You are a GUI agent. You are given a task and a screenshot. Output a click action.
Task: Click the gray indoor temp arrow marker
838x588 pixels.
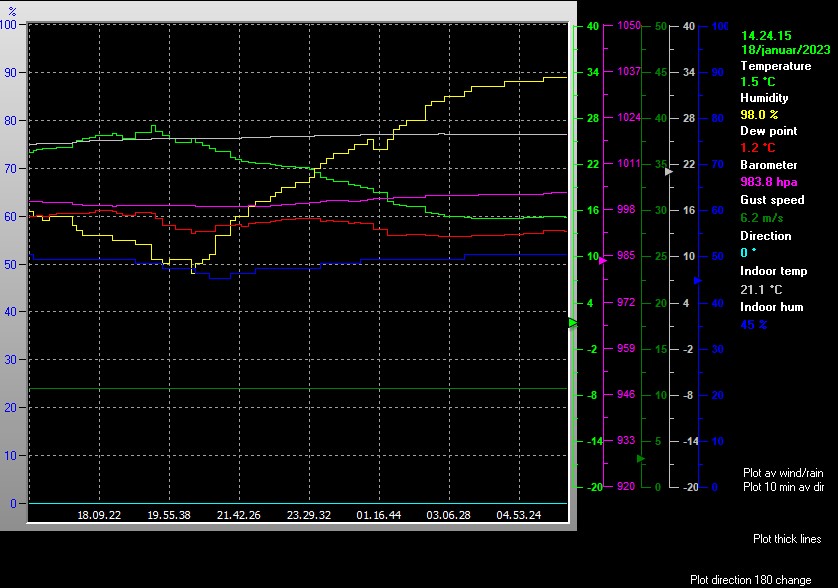(670, 171)
